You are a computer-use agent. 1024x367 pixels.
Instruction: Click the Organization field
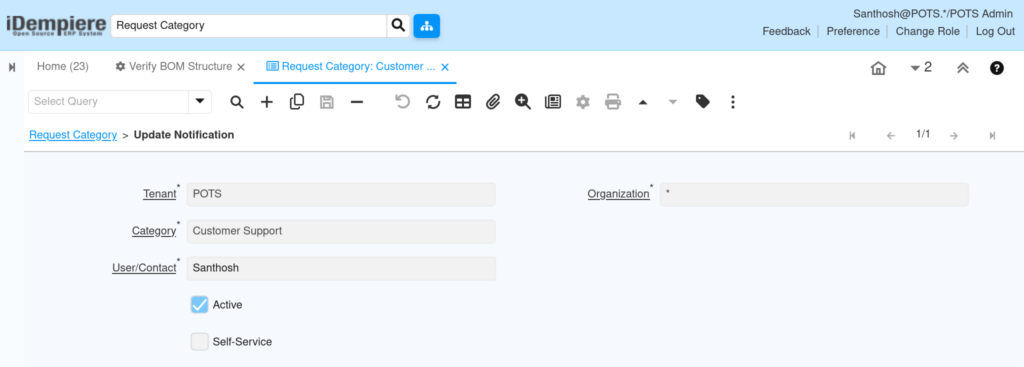pos(814,195)
